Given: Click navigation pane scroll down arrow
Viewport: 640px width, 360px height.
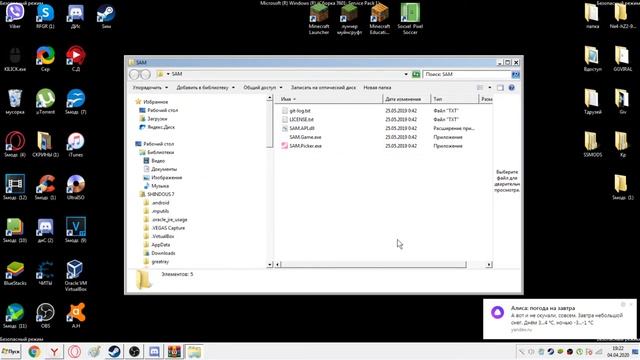Looking at the screenshot, I should 270,264.
